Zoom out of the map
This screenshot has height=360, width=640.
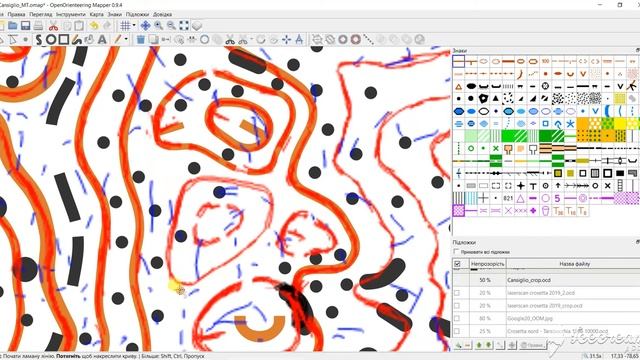point(171,26)
